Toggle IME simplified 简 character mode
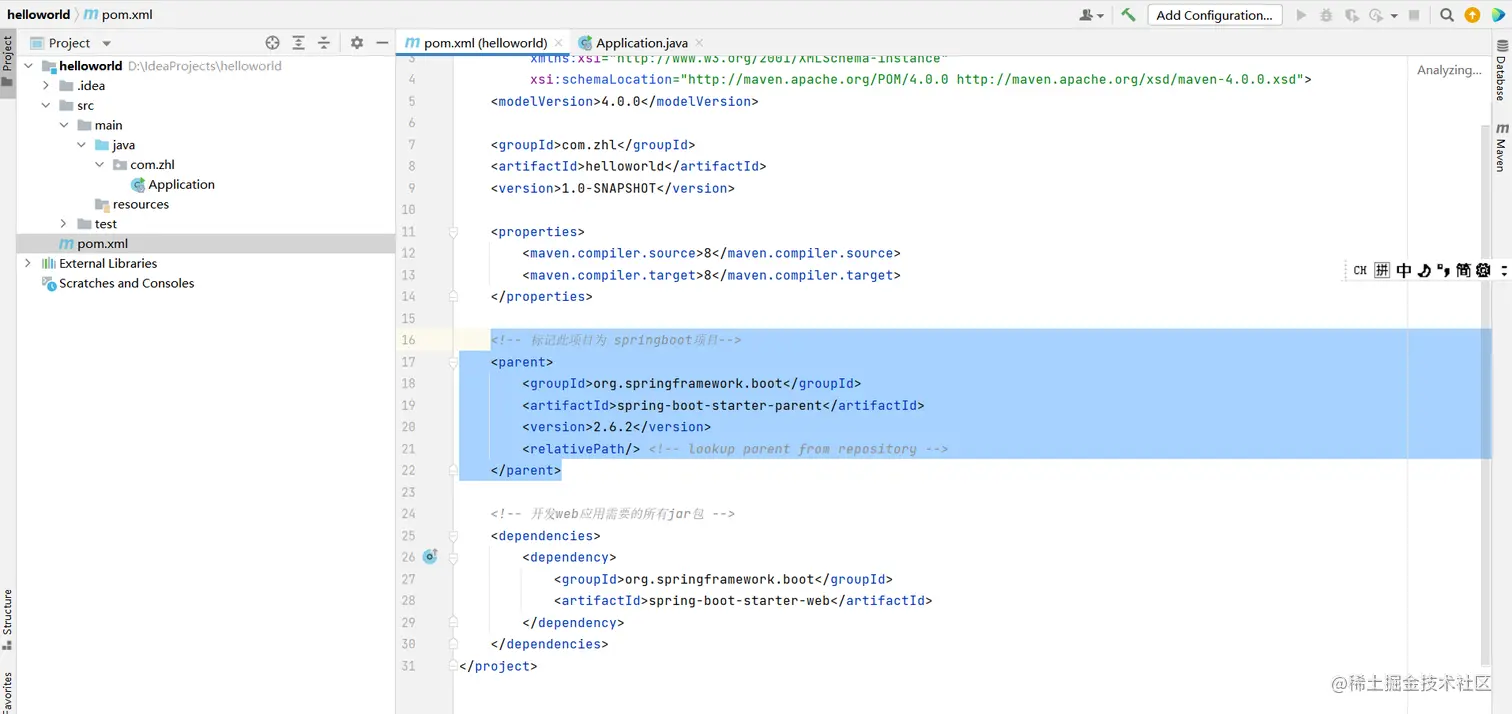The image size is (1512, 714). (x=1463, y=270)
